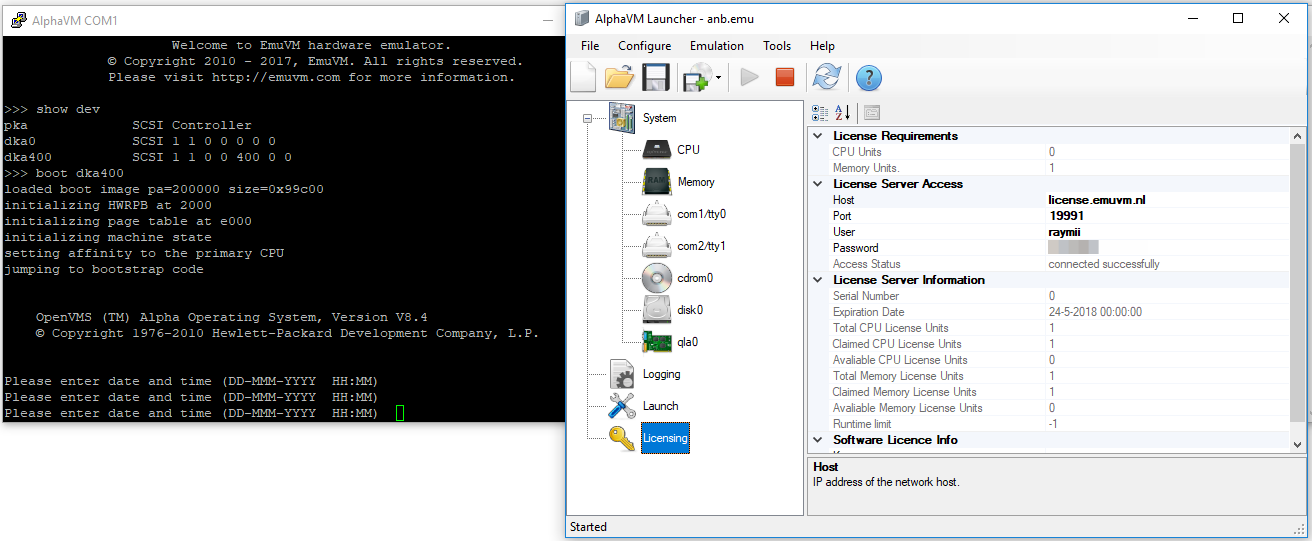Select disk0 in the device tree
This screenshot has width=1312, height=541.
(x=690, y=310)
